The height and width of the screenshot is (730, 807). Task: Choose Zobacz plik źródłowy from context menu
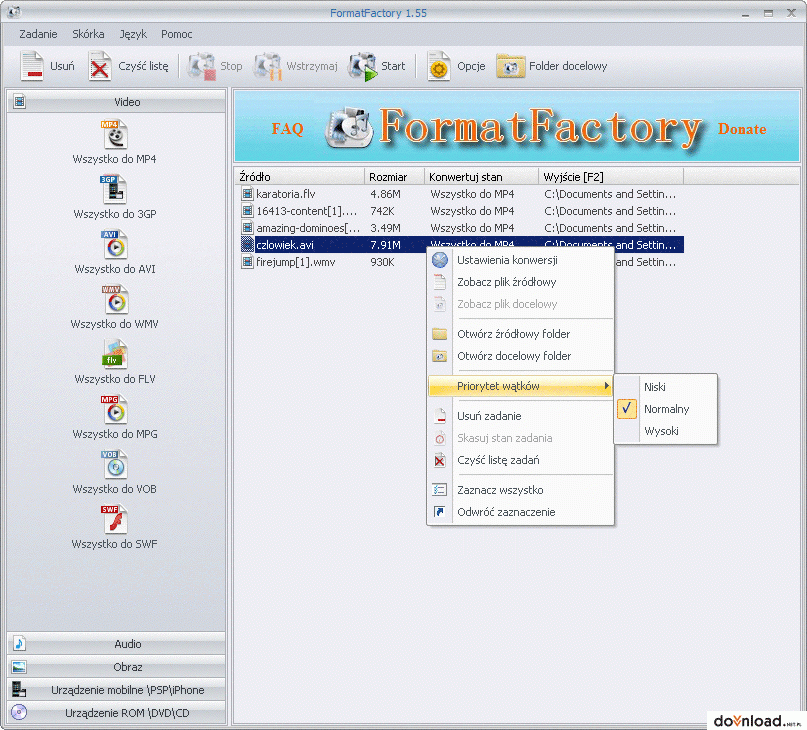(520, 282)
